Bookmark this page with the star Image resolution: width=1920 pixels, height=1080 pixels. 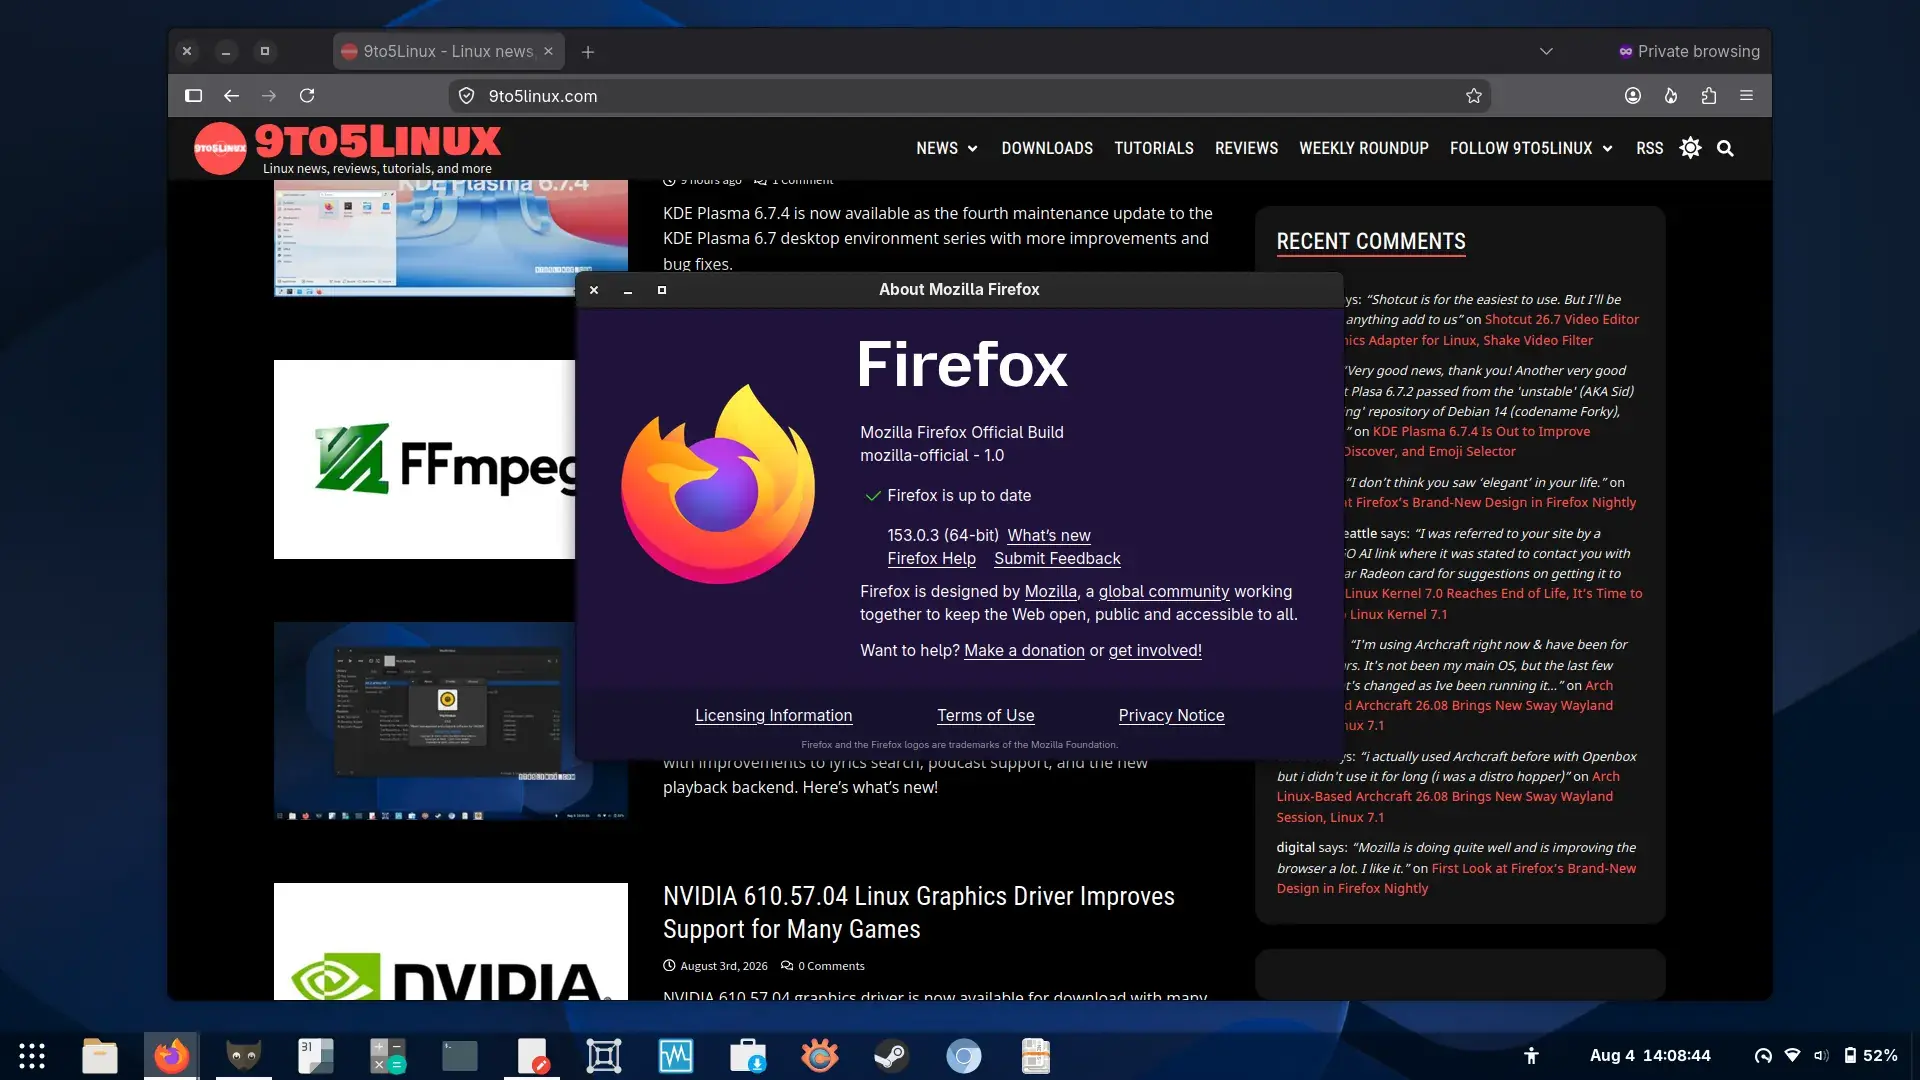[x=1473, y=96]
